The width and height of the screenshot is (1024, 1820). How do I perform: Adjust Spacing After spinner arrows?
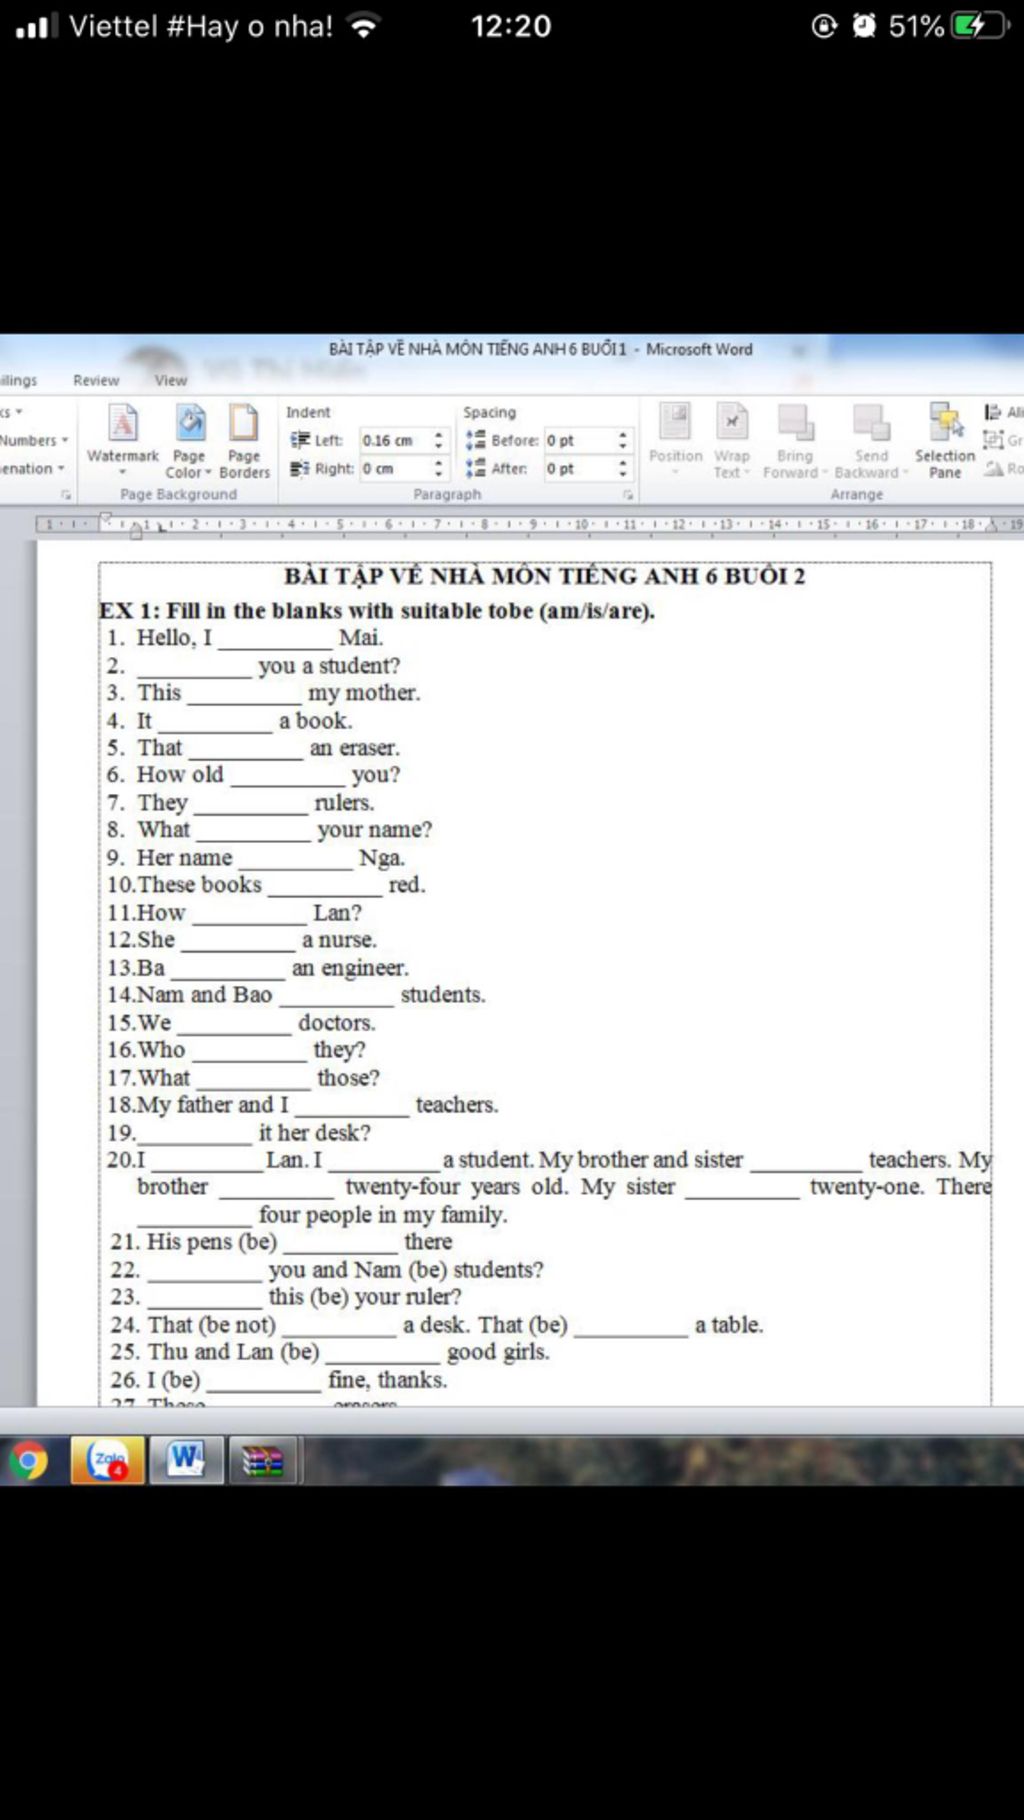(x=623, y=468)
